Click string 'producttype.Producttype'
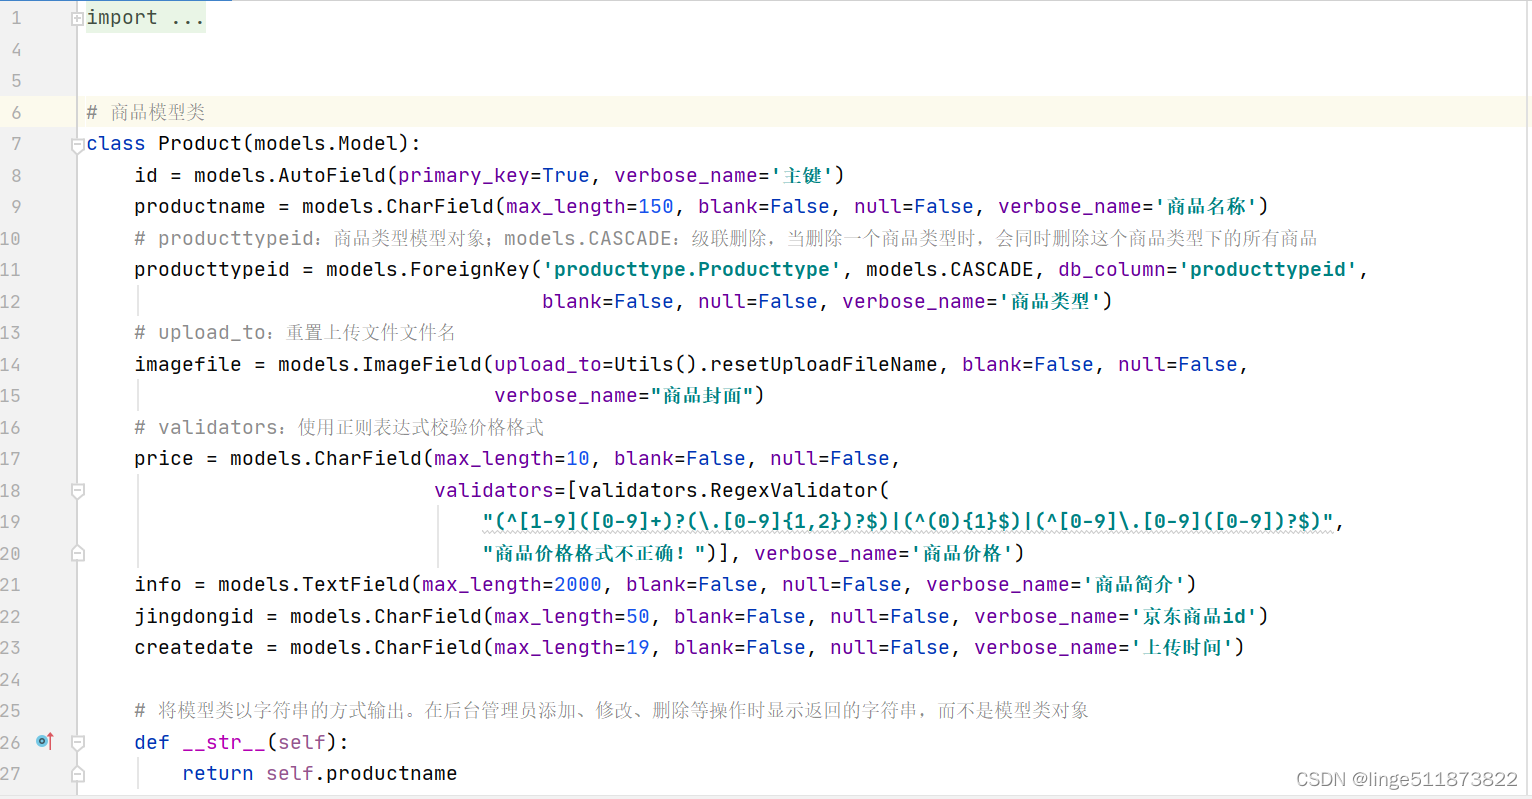 pyautogui.click(x=692, y=269)
